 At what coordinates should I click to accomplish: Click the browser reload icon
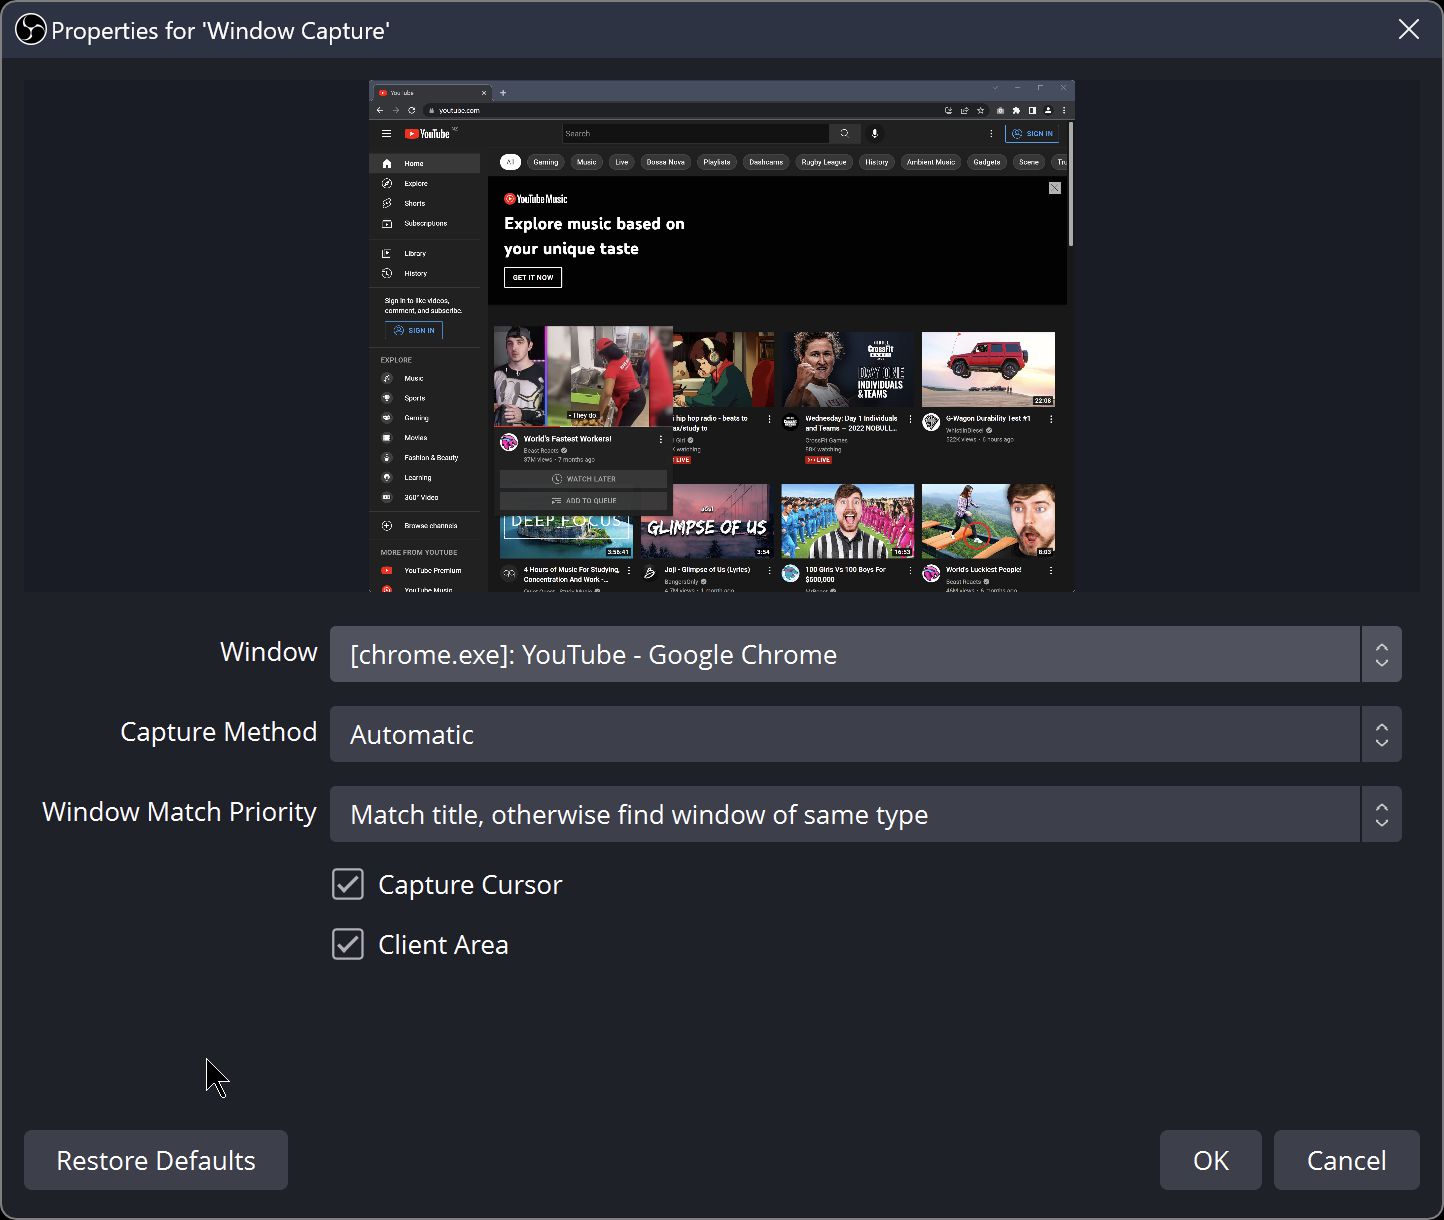[x=412, y=110]
